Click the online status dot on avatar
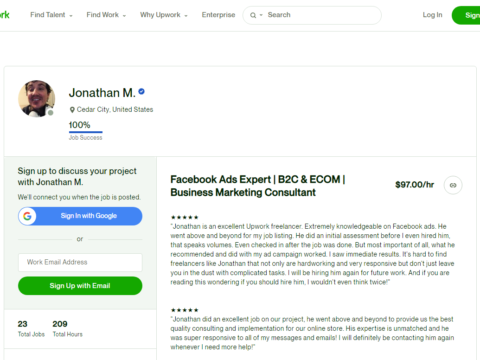The height and width of the screenshot is (360, 480). pos(50,113)
